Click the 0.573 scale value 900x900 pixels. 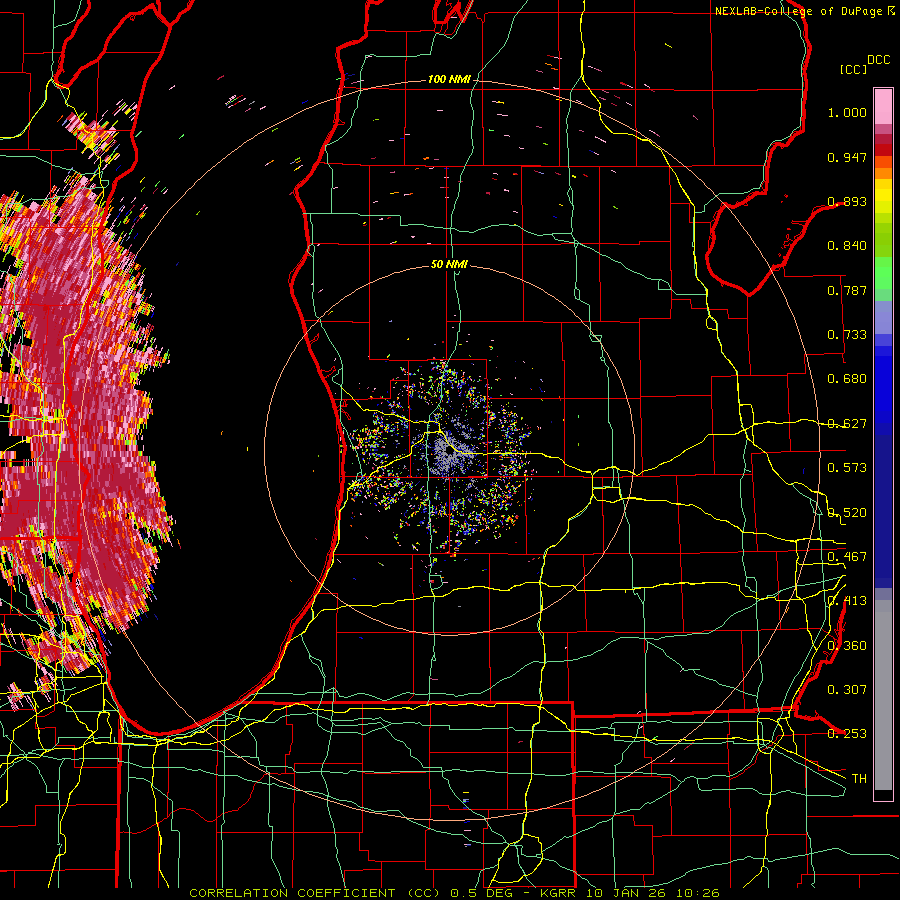point(847,468)
